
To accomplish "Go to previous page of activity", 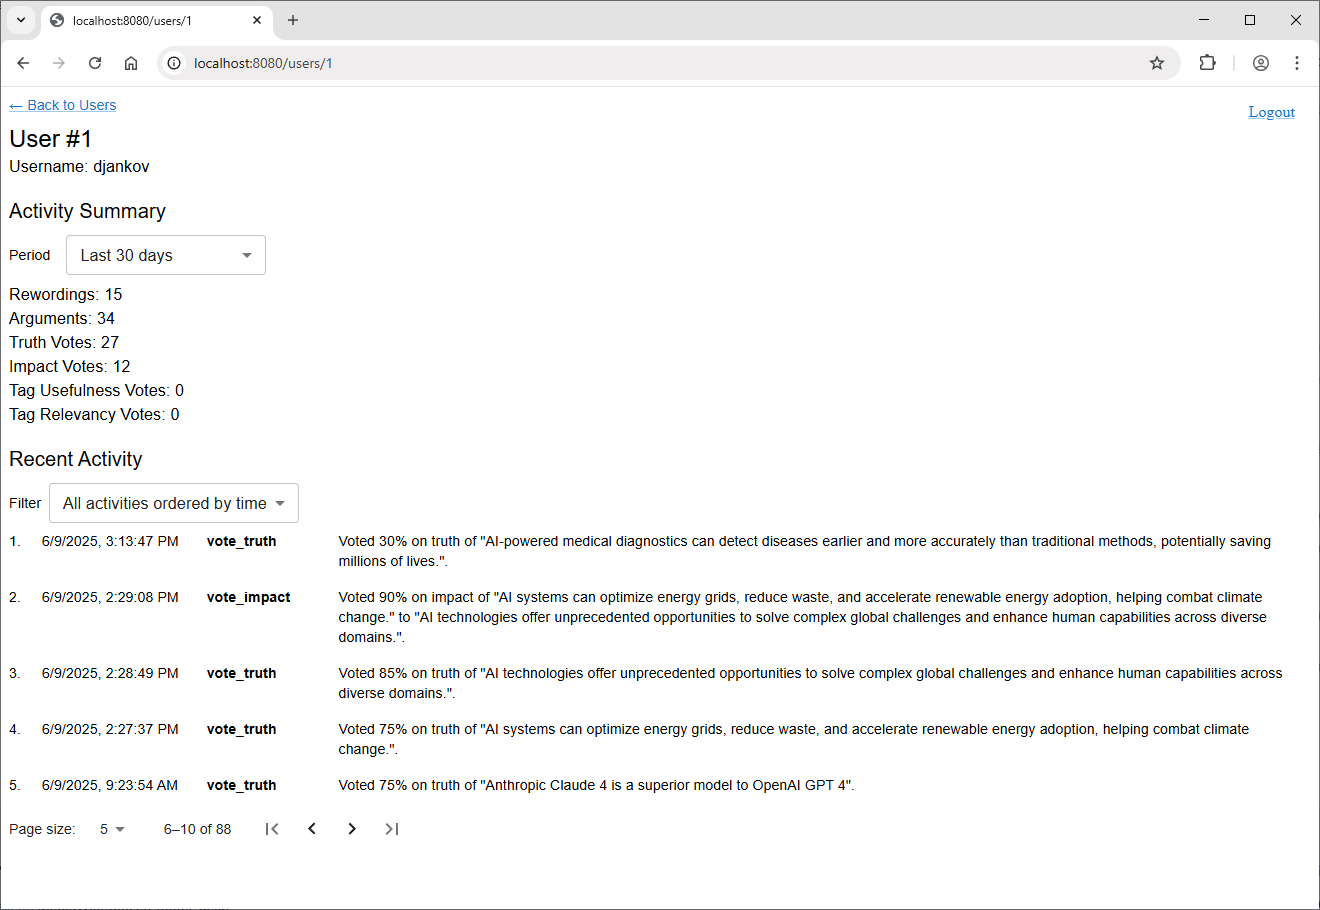I will pos(312,829).
